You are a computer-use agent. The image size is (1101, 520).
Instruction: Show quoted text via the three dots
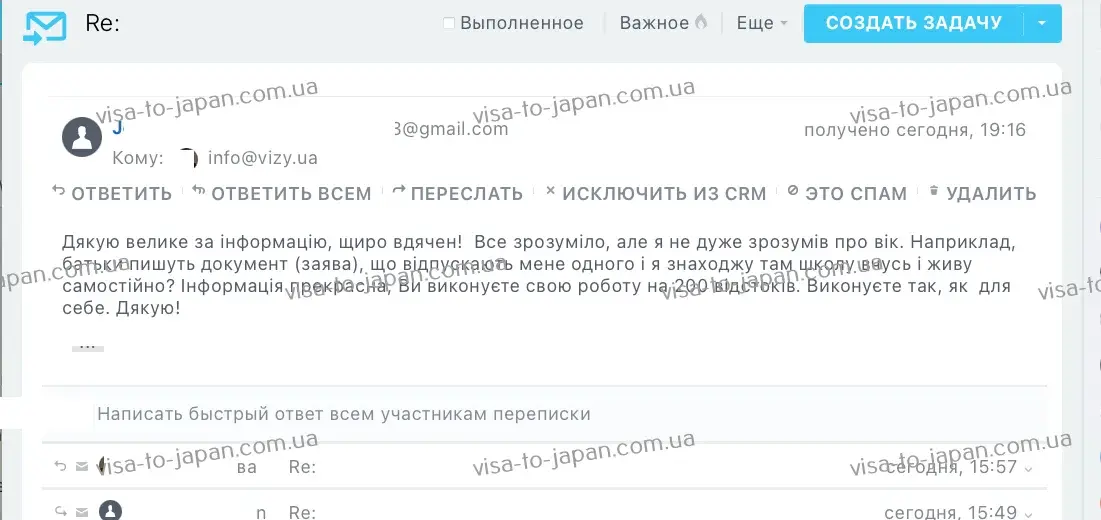click(x=87, y=346)
